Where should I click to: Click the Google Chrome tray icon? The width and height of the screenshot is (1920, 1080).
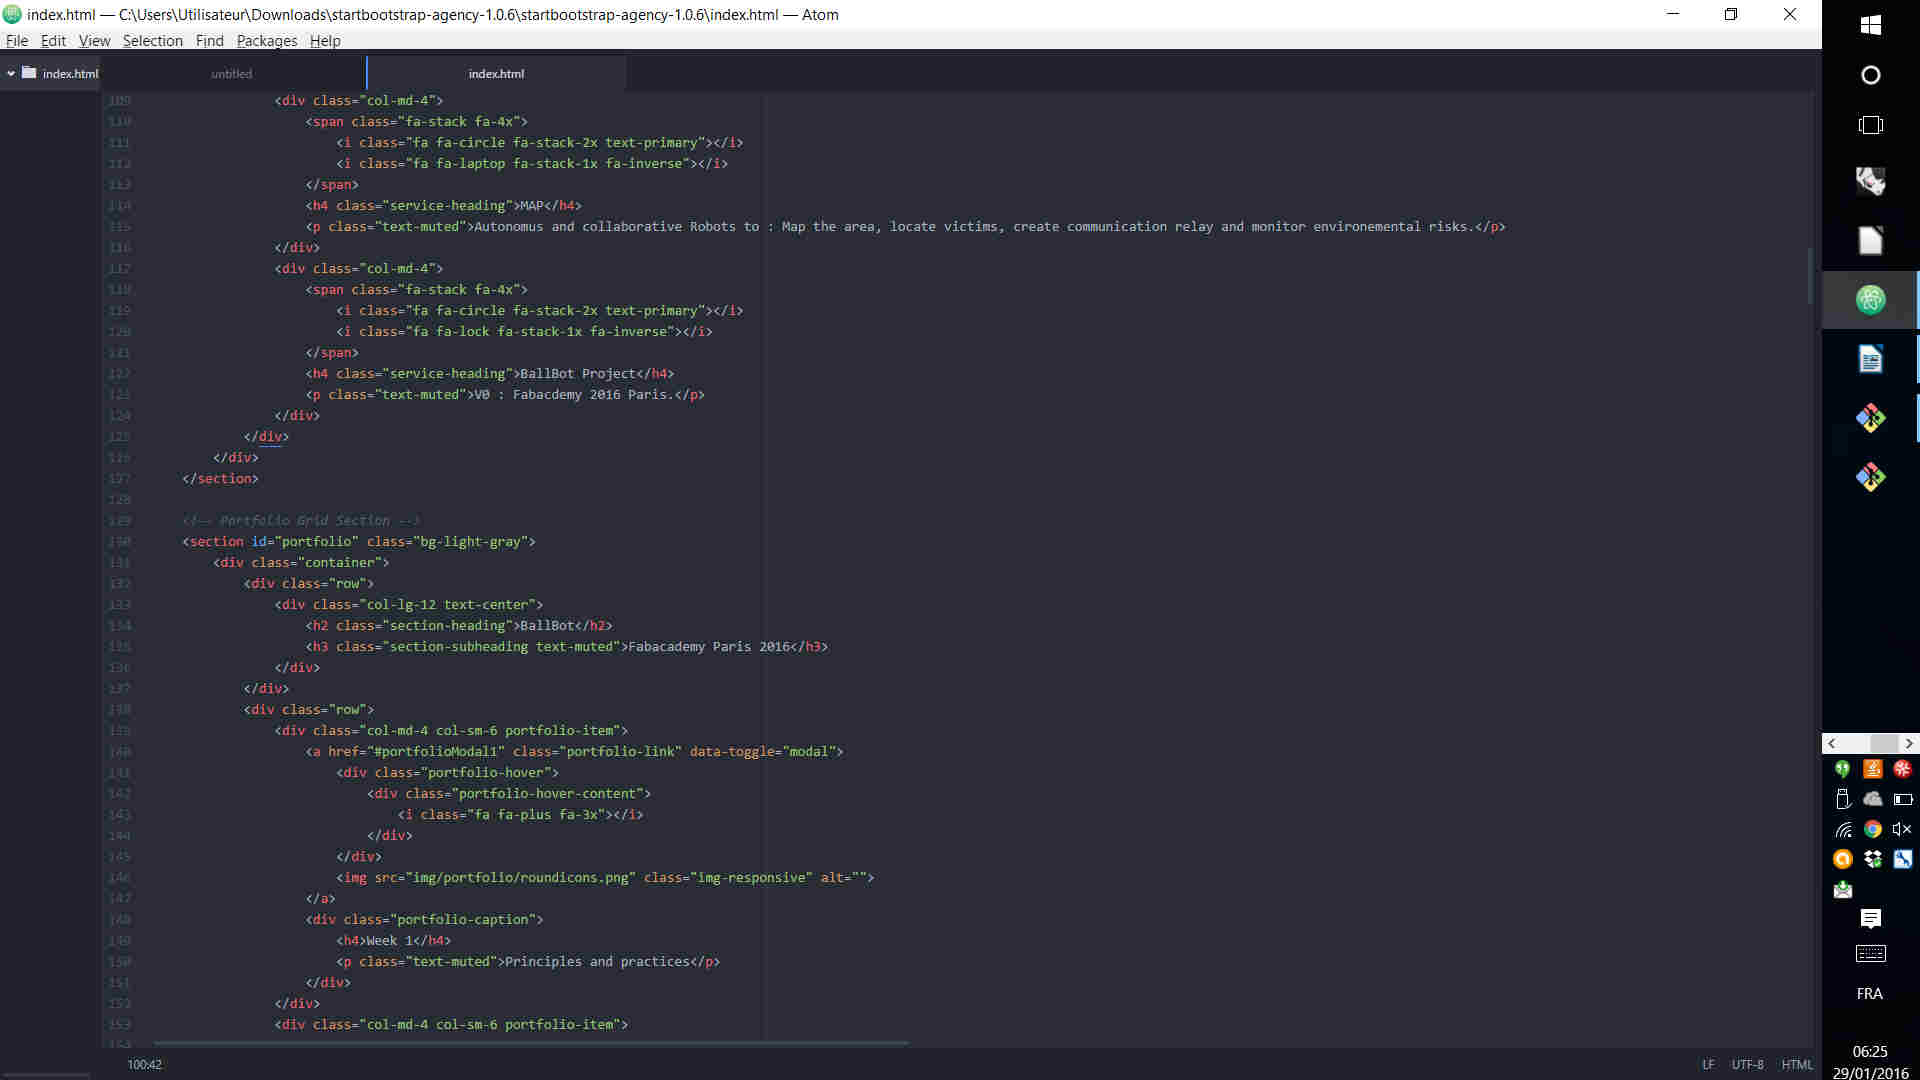point(1872,829)
